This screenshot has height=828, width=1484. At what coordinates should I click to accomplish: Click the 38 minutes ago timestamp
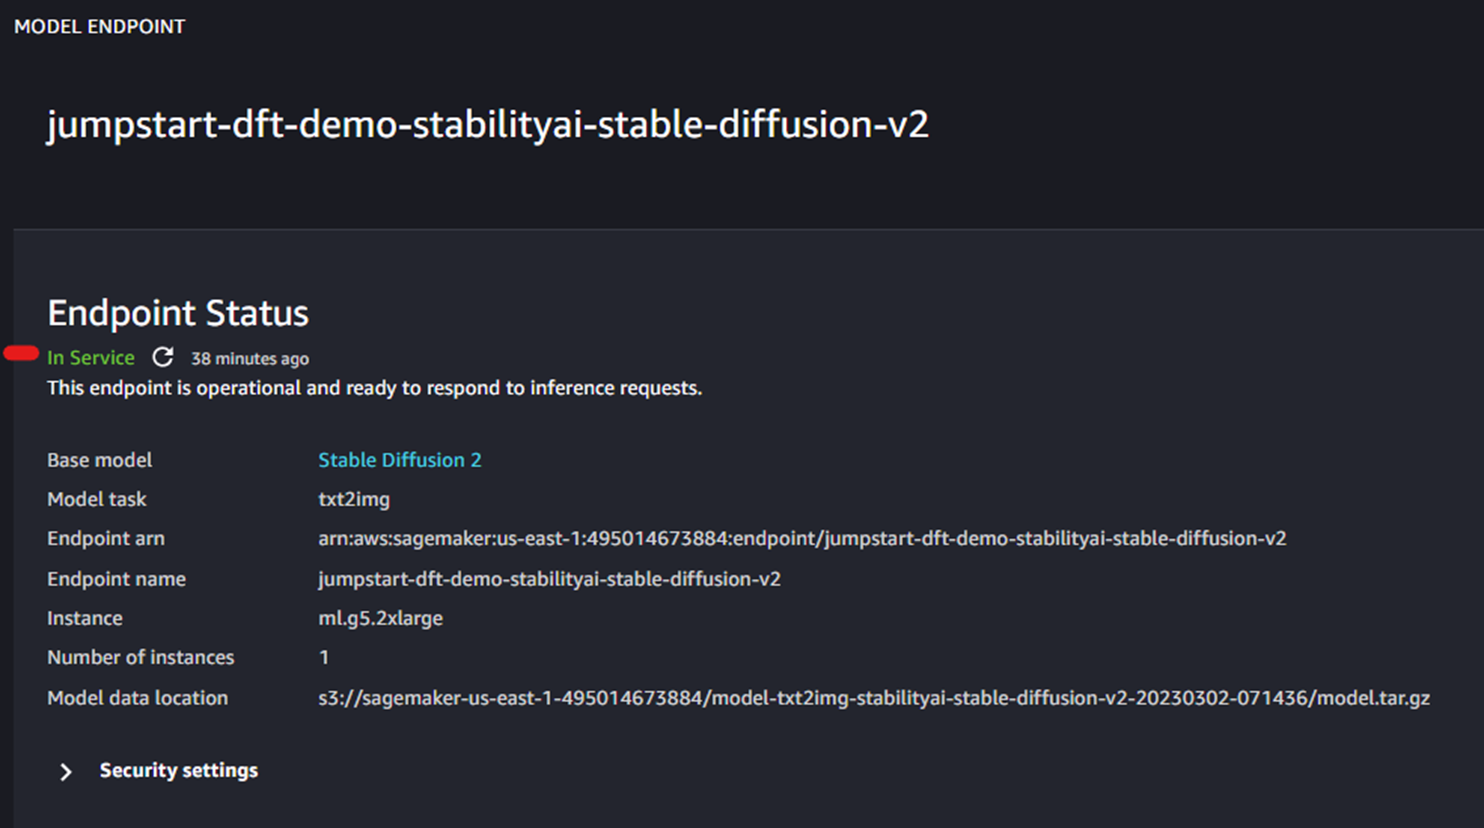[250, 358]
